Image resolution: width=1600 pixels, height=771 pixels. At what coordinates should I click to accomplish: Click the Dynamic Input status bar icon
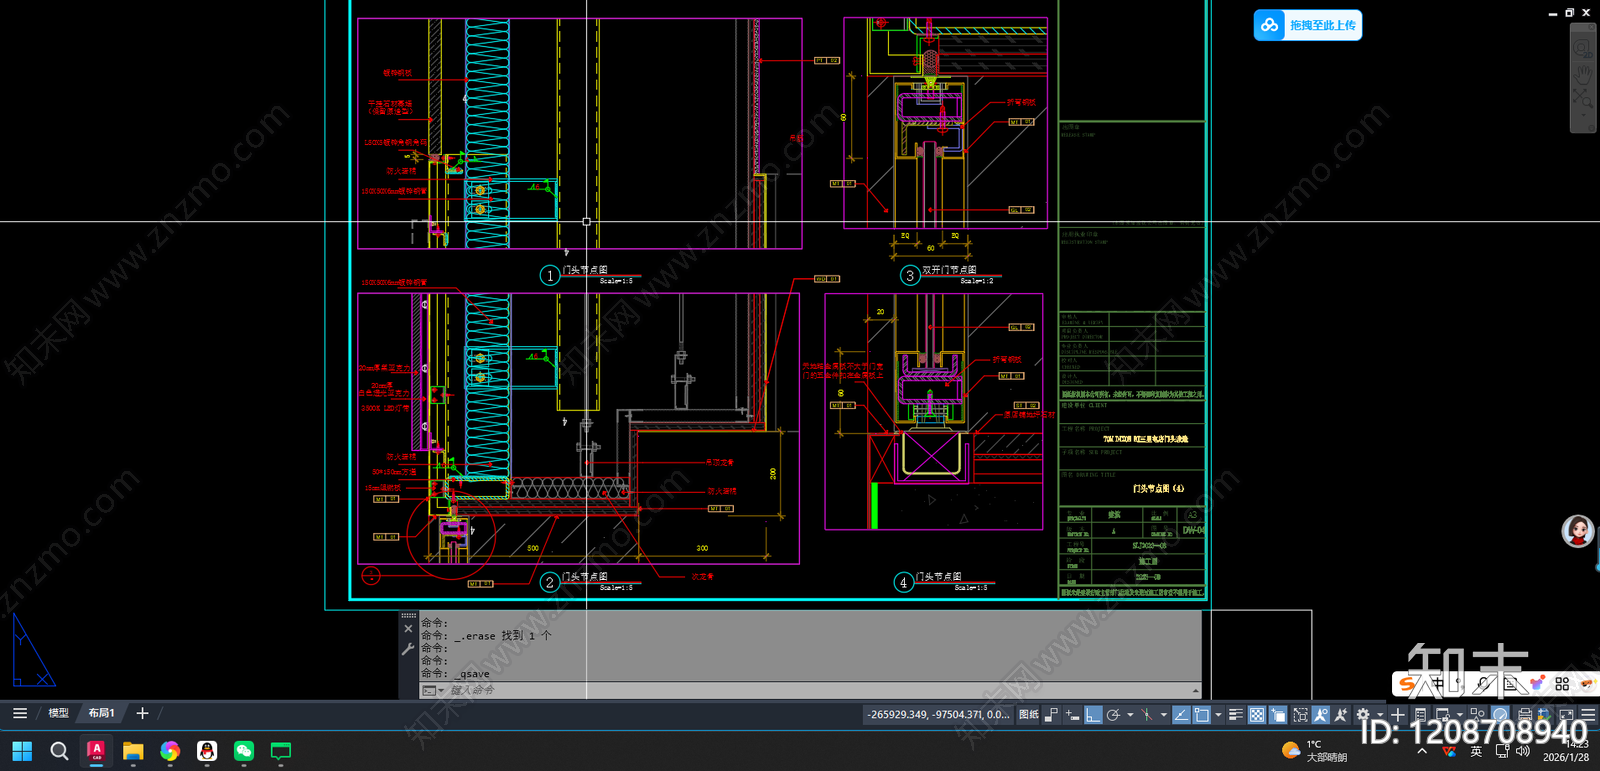1072,715
